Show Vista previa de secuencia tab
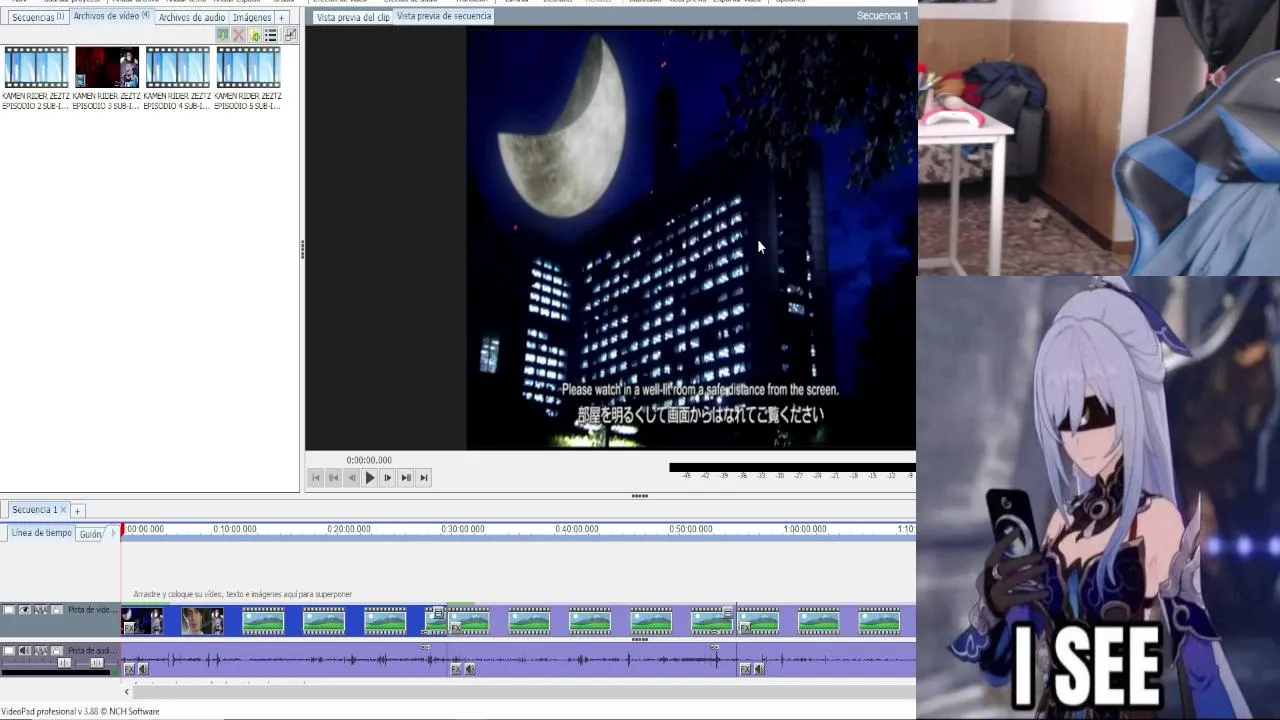The height and width of the screenshot is (720, 1280). tap(444, 16)
